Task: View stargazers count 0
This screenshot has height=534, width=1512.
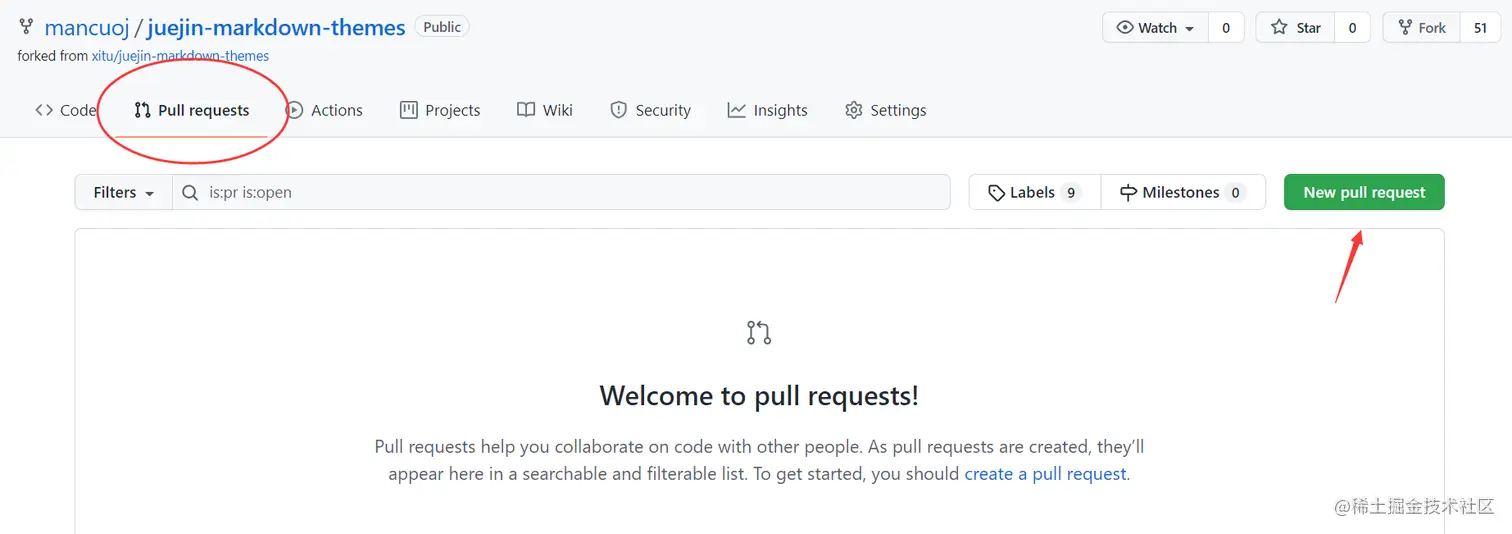Action: click(x=1352, y=28)
